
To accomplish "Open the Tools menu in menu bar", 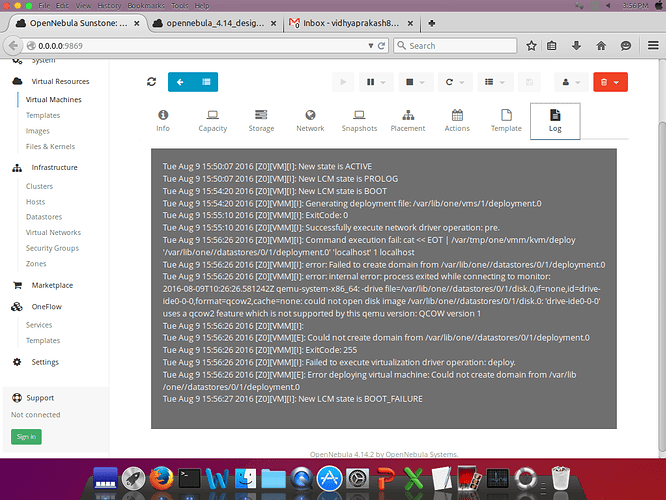I will point(180,6).
